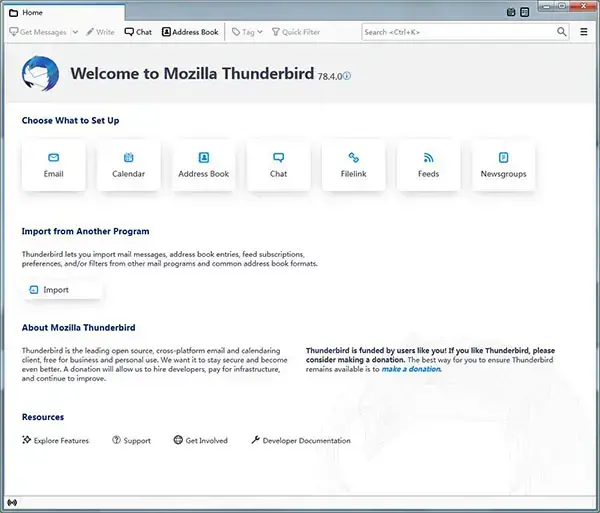Select the Feeds setup card
This screenshot has height=513, width=600.
[429, 165]
